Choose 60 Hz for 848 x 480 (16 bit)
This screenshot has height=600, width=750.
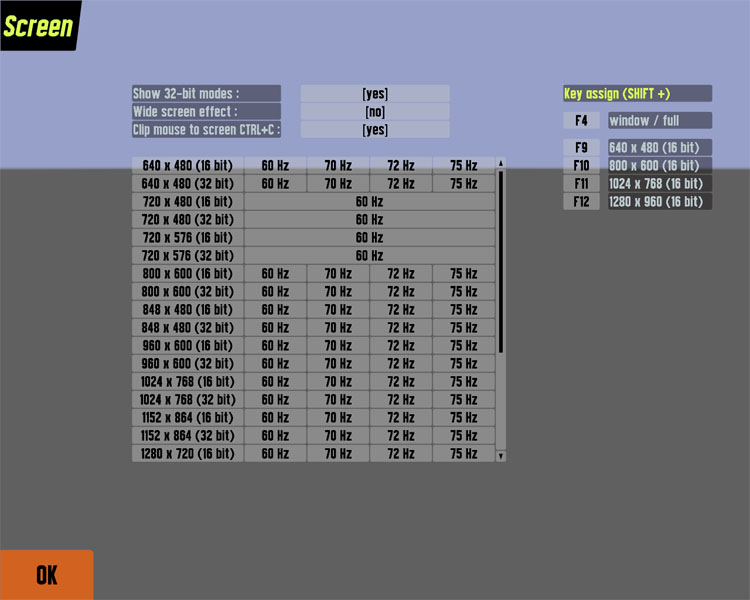click(275, 310)
